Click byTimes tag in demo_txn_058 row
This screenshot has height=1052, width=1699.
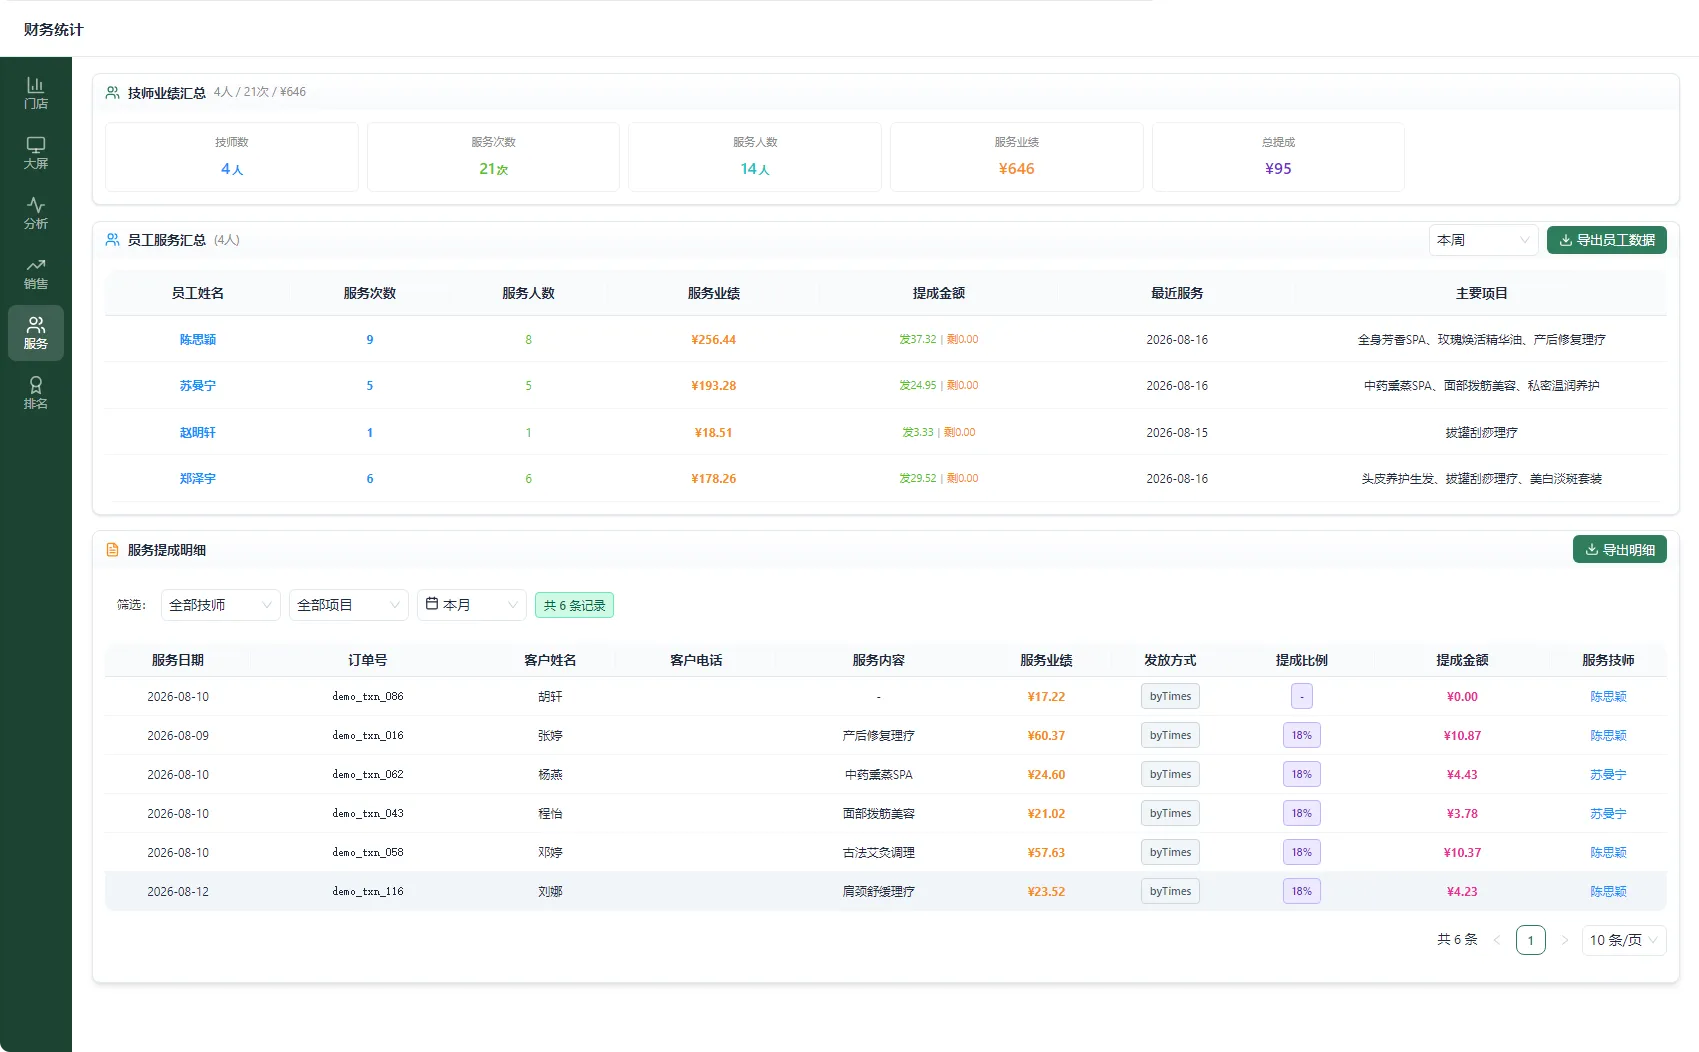tap(1170, 853)
